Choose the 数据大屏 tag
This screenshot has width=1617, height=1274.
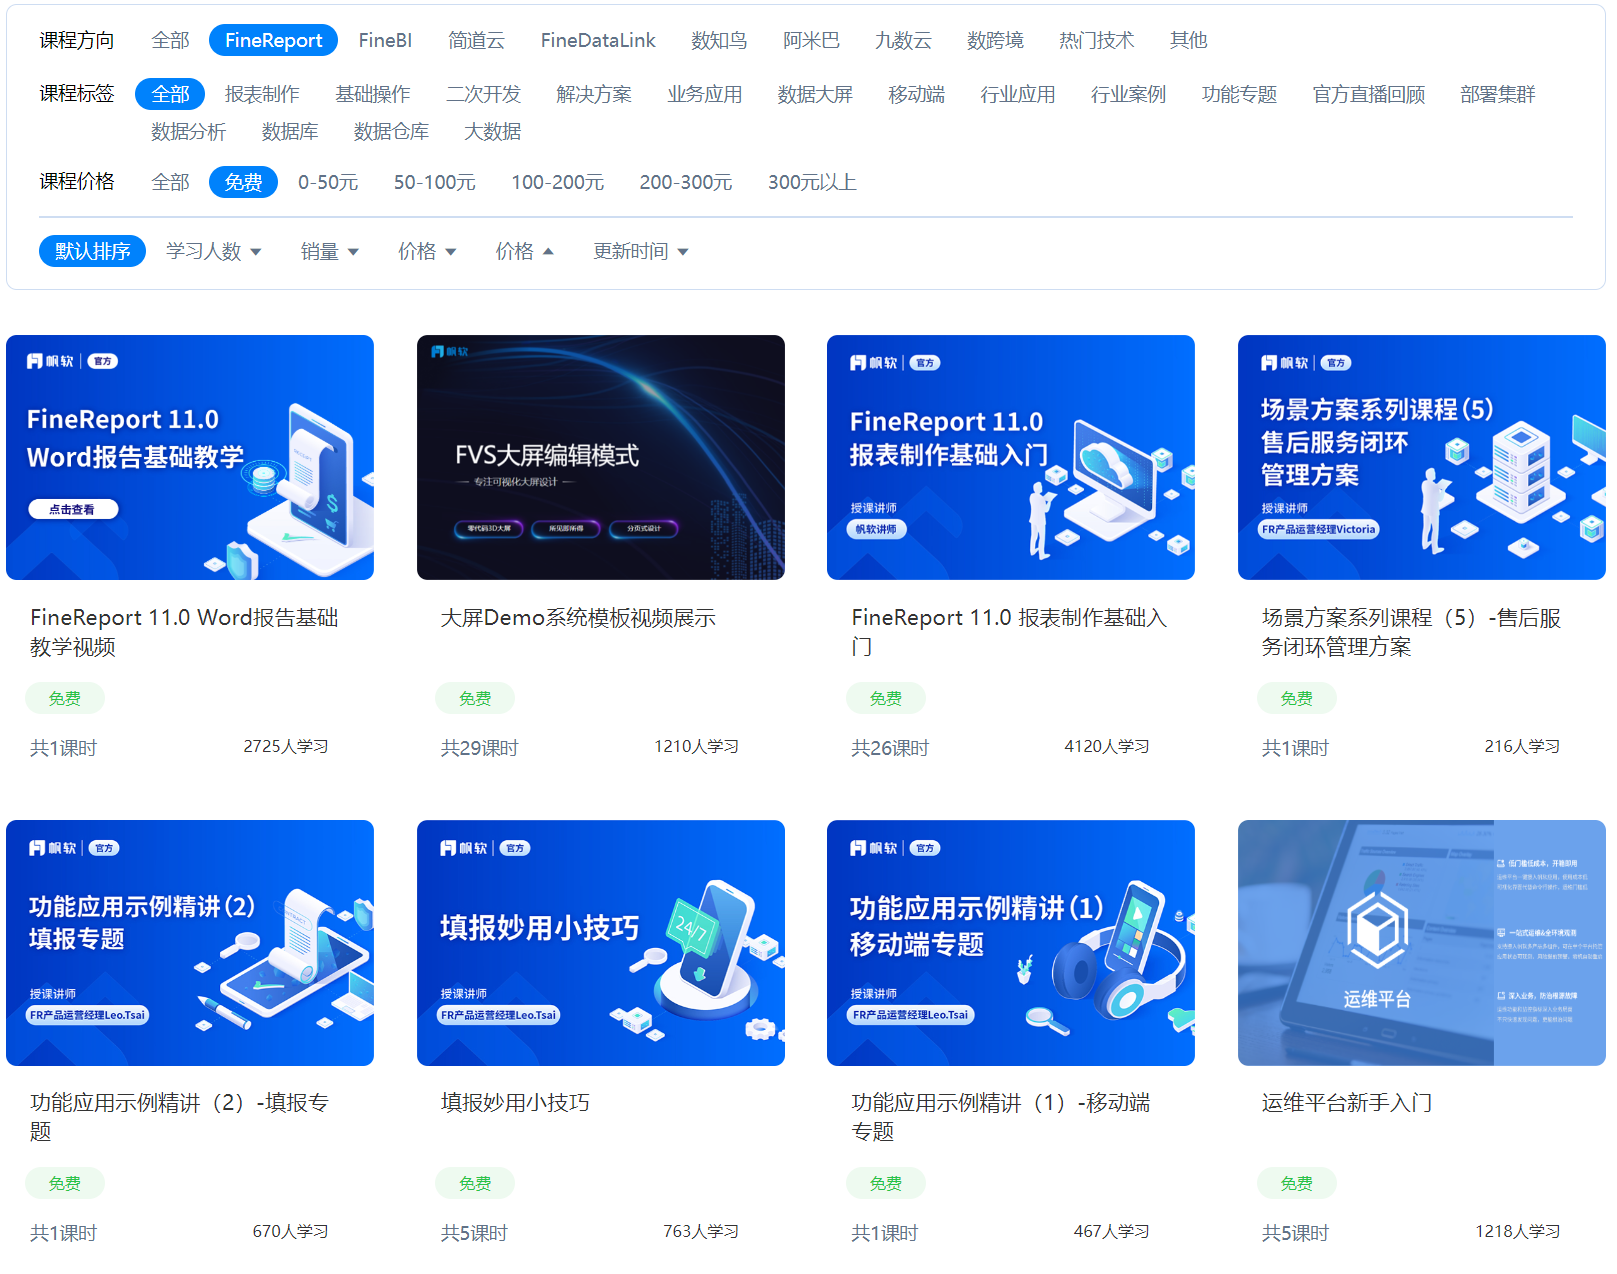point(815,94)
